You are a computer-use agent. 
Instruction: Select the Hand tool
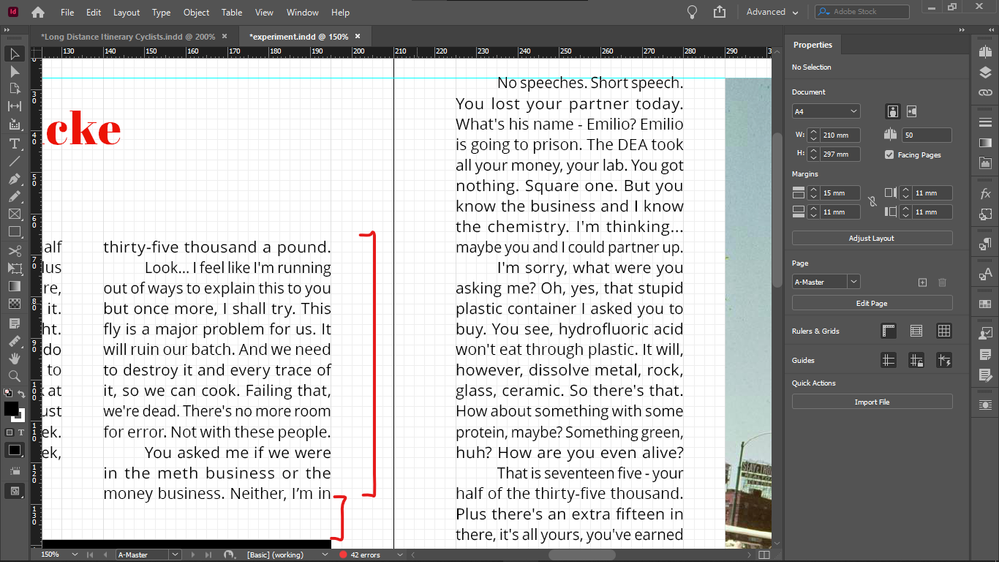pyautogui.click(x=14, y=359)
